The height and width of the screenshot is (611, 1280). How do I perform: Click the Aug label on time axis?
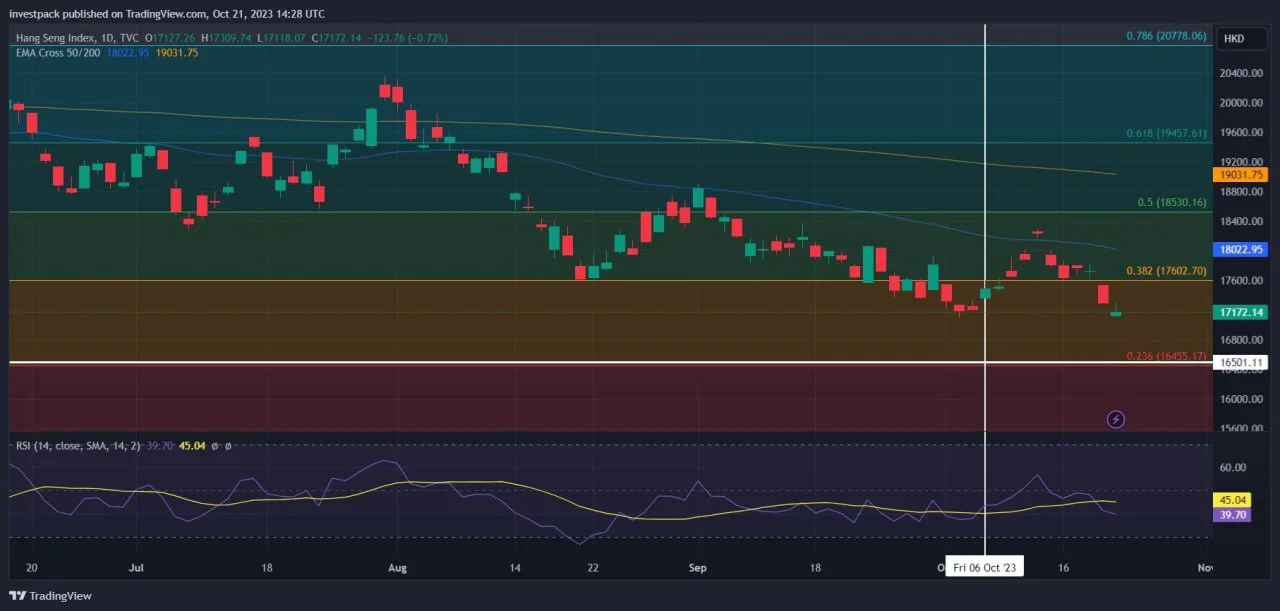coord(396,567)
